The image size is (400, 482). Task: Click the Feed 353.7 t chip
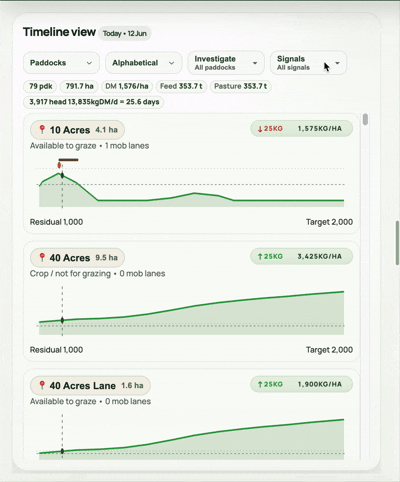(181, 86)
